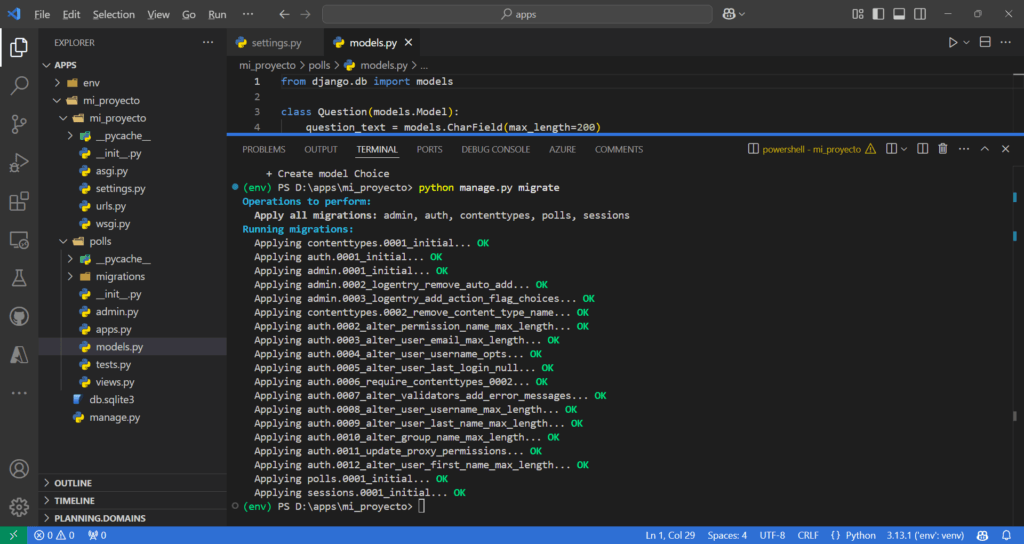This screenshot has width=1024, height=544.
Task: Change indentation via Spaces: 4
Action: coord(727,536)
